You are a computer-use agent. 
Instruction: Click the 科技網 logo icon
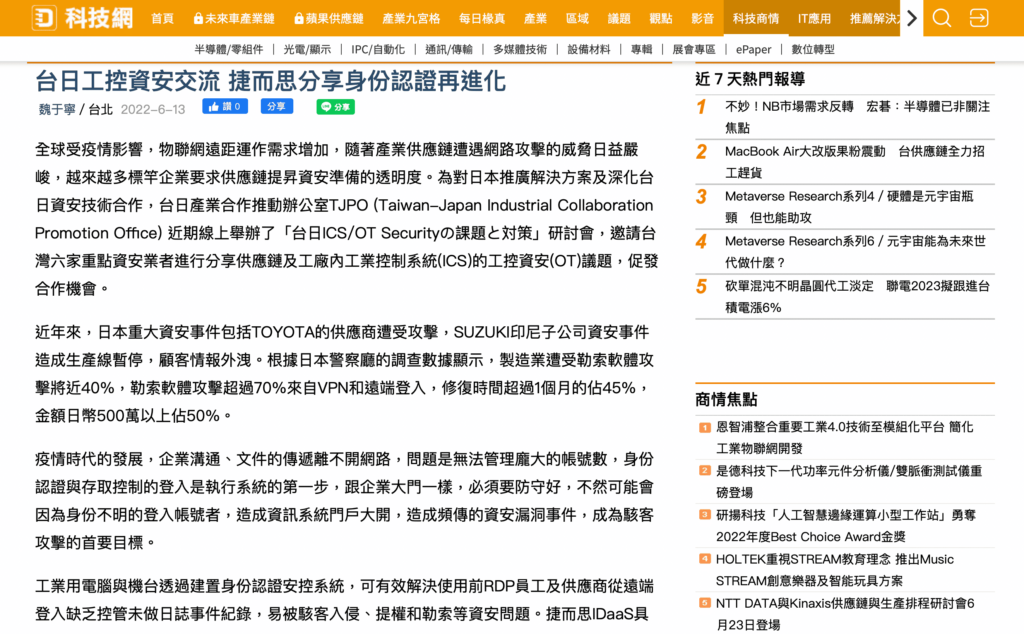pyautogui.click(x=44, y=18)
